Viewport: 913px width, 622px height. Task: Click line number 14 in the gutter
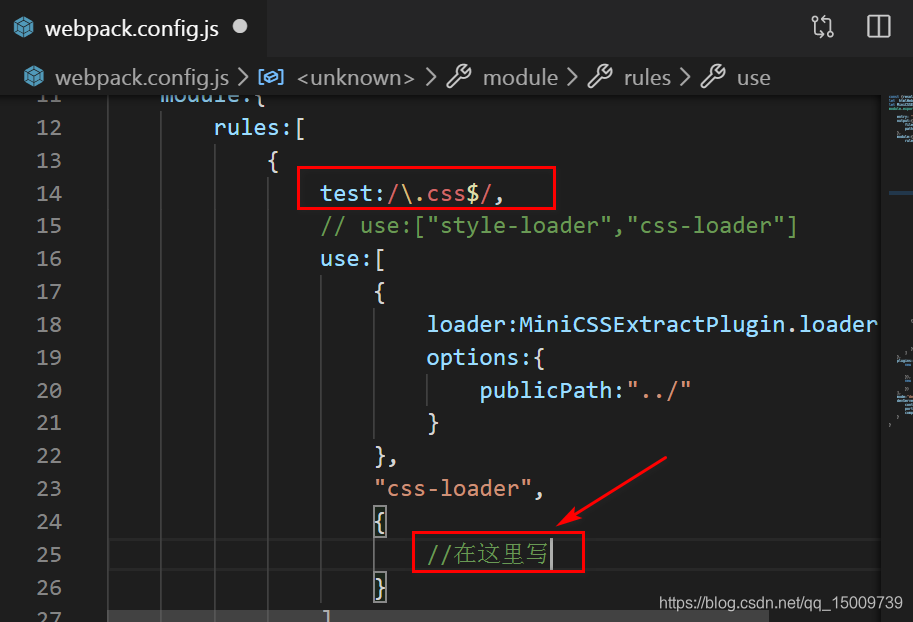tap(49, 192)
